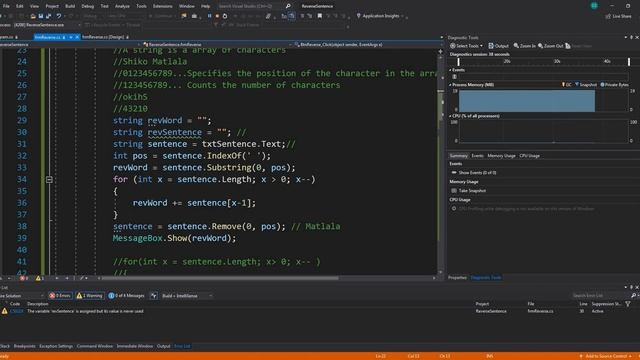Click the Restart debugging icon
Screen dimensions: 640x360
225,16
